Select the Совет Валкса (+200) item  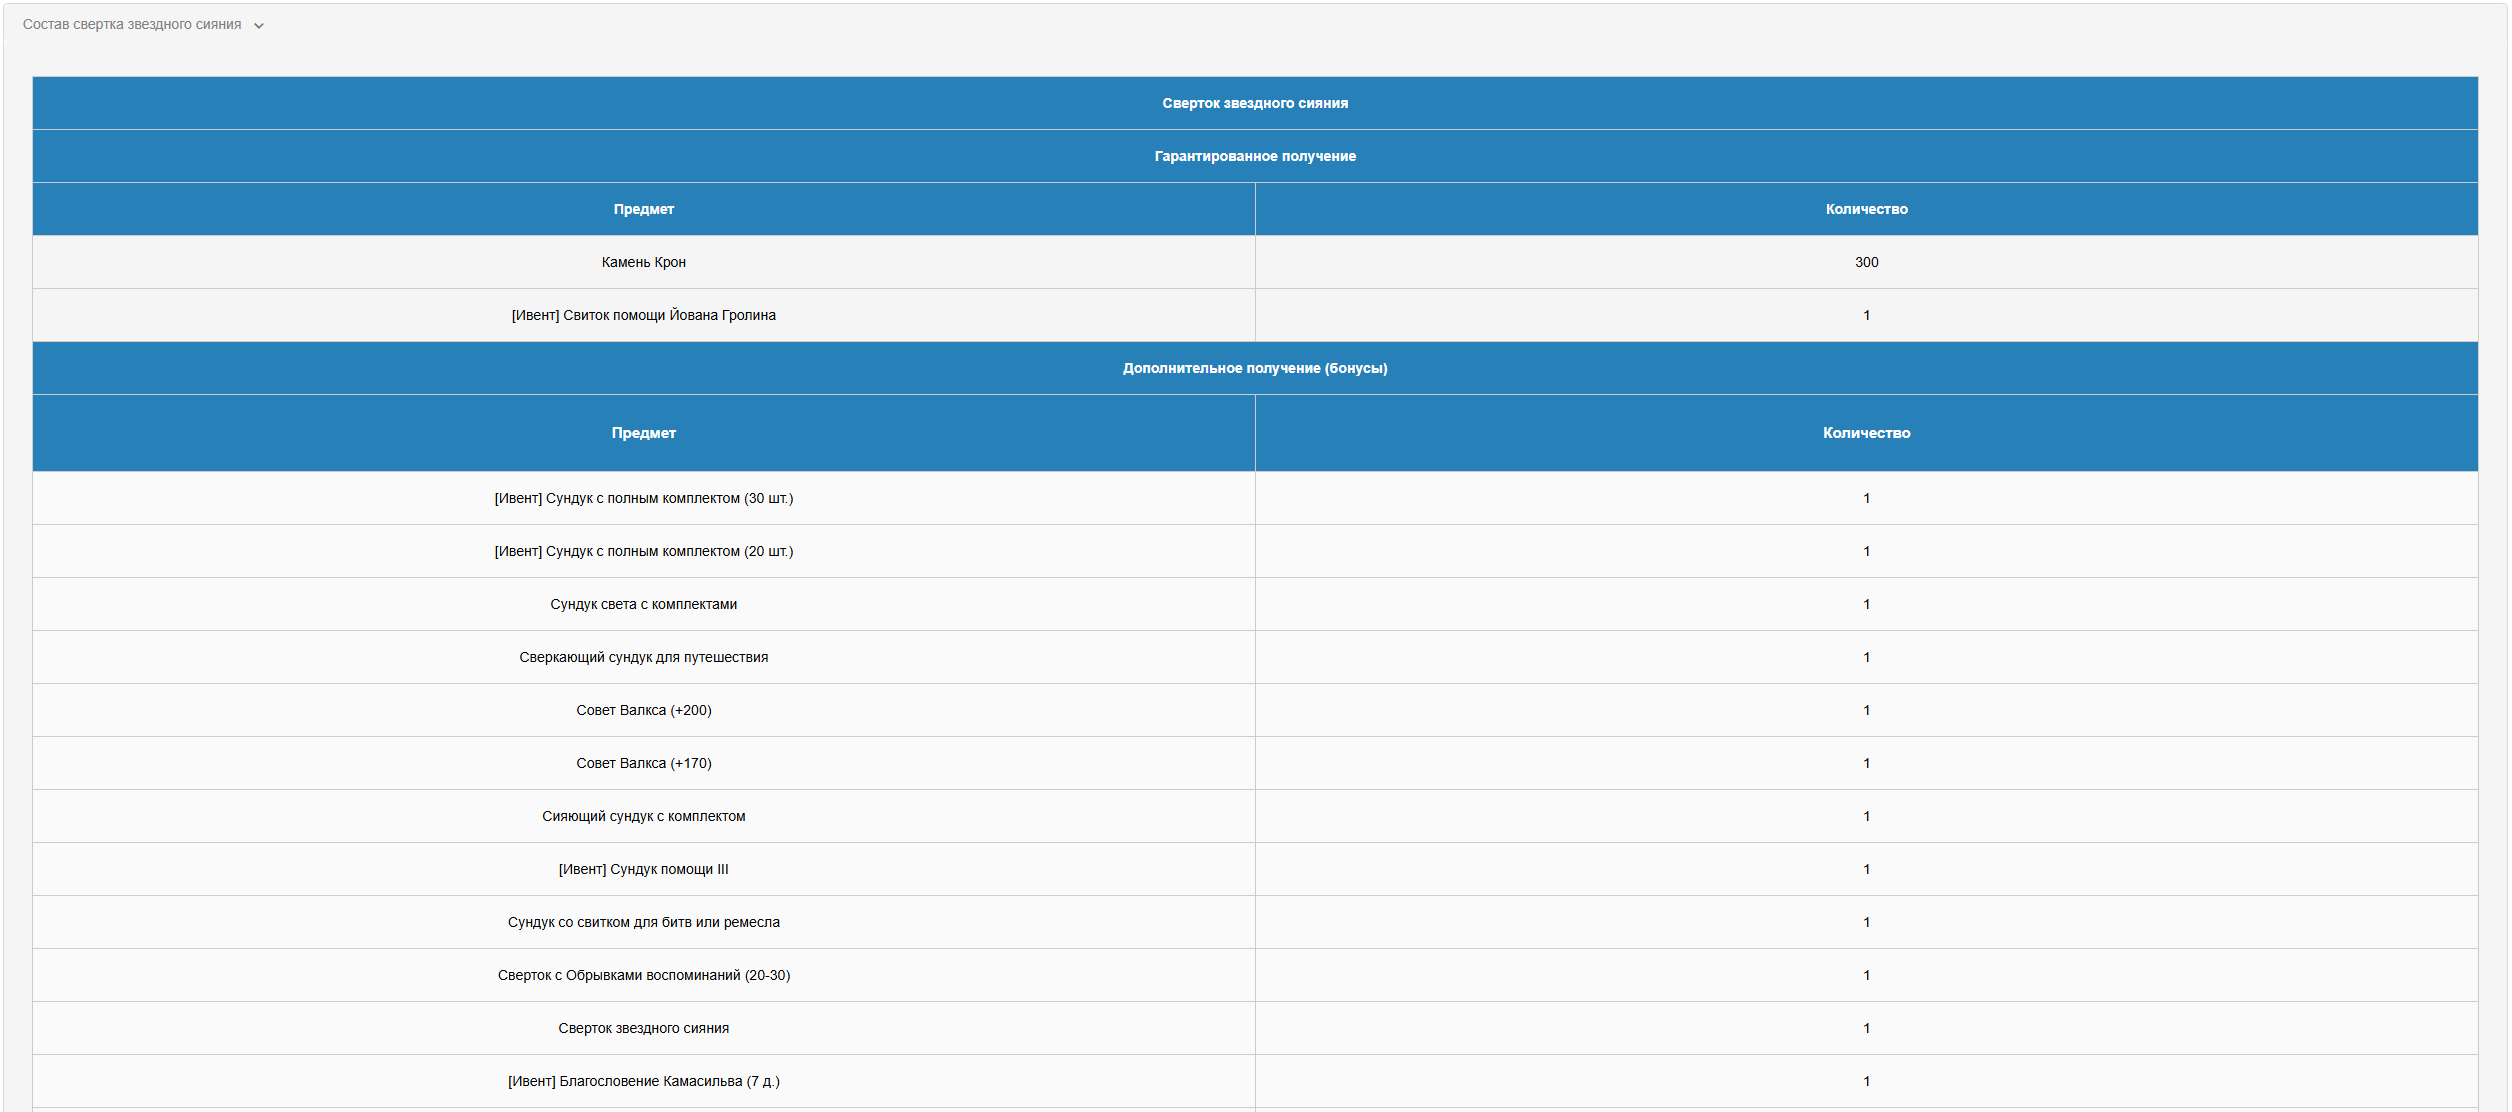click(643, 710)
